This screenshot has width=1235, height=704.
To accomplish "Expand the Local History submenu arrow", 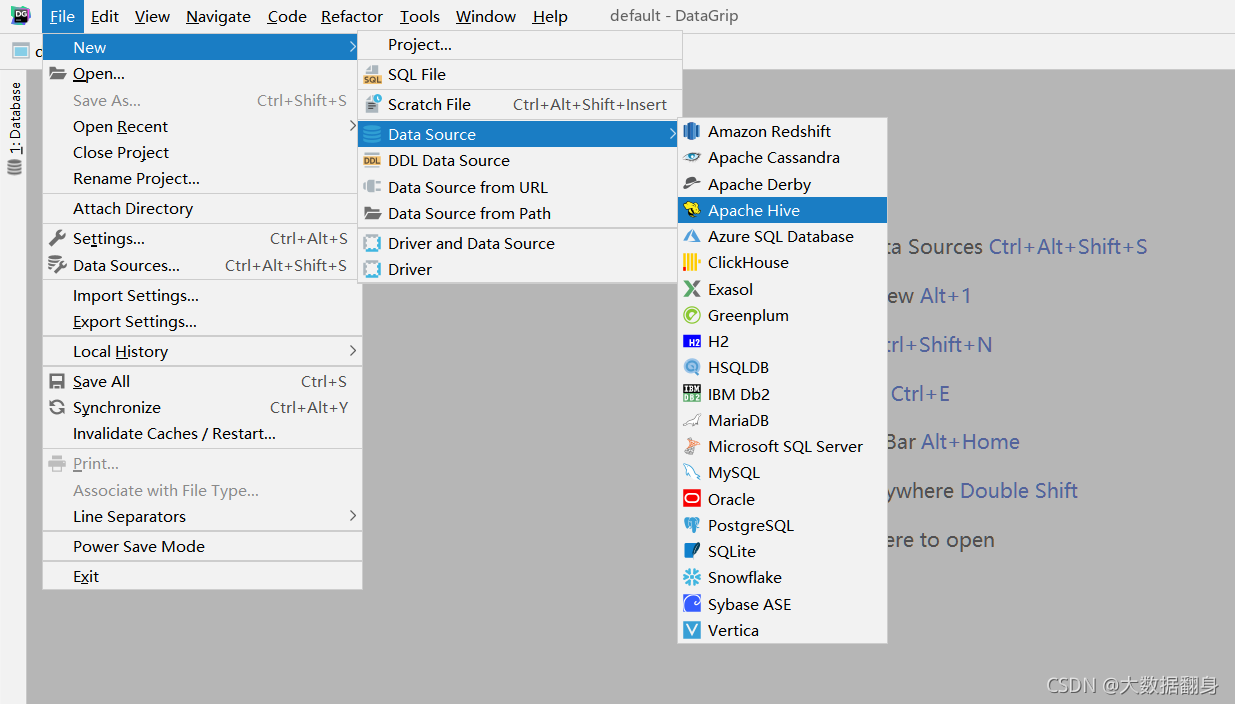I will click(352, 351).
